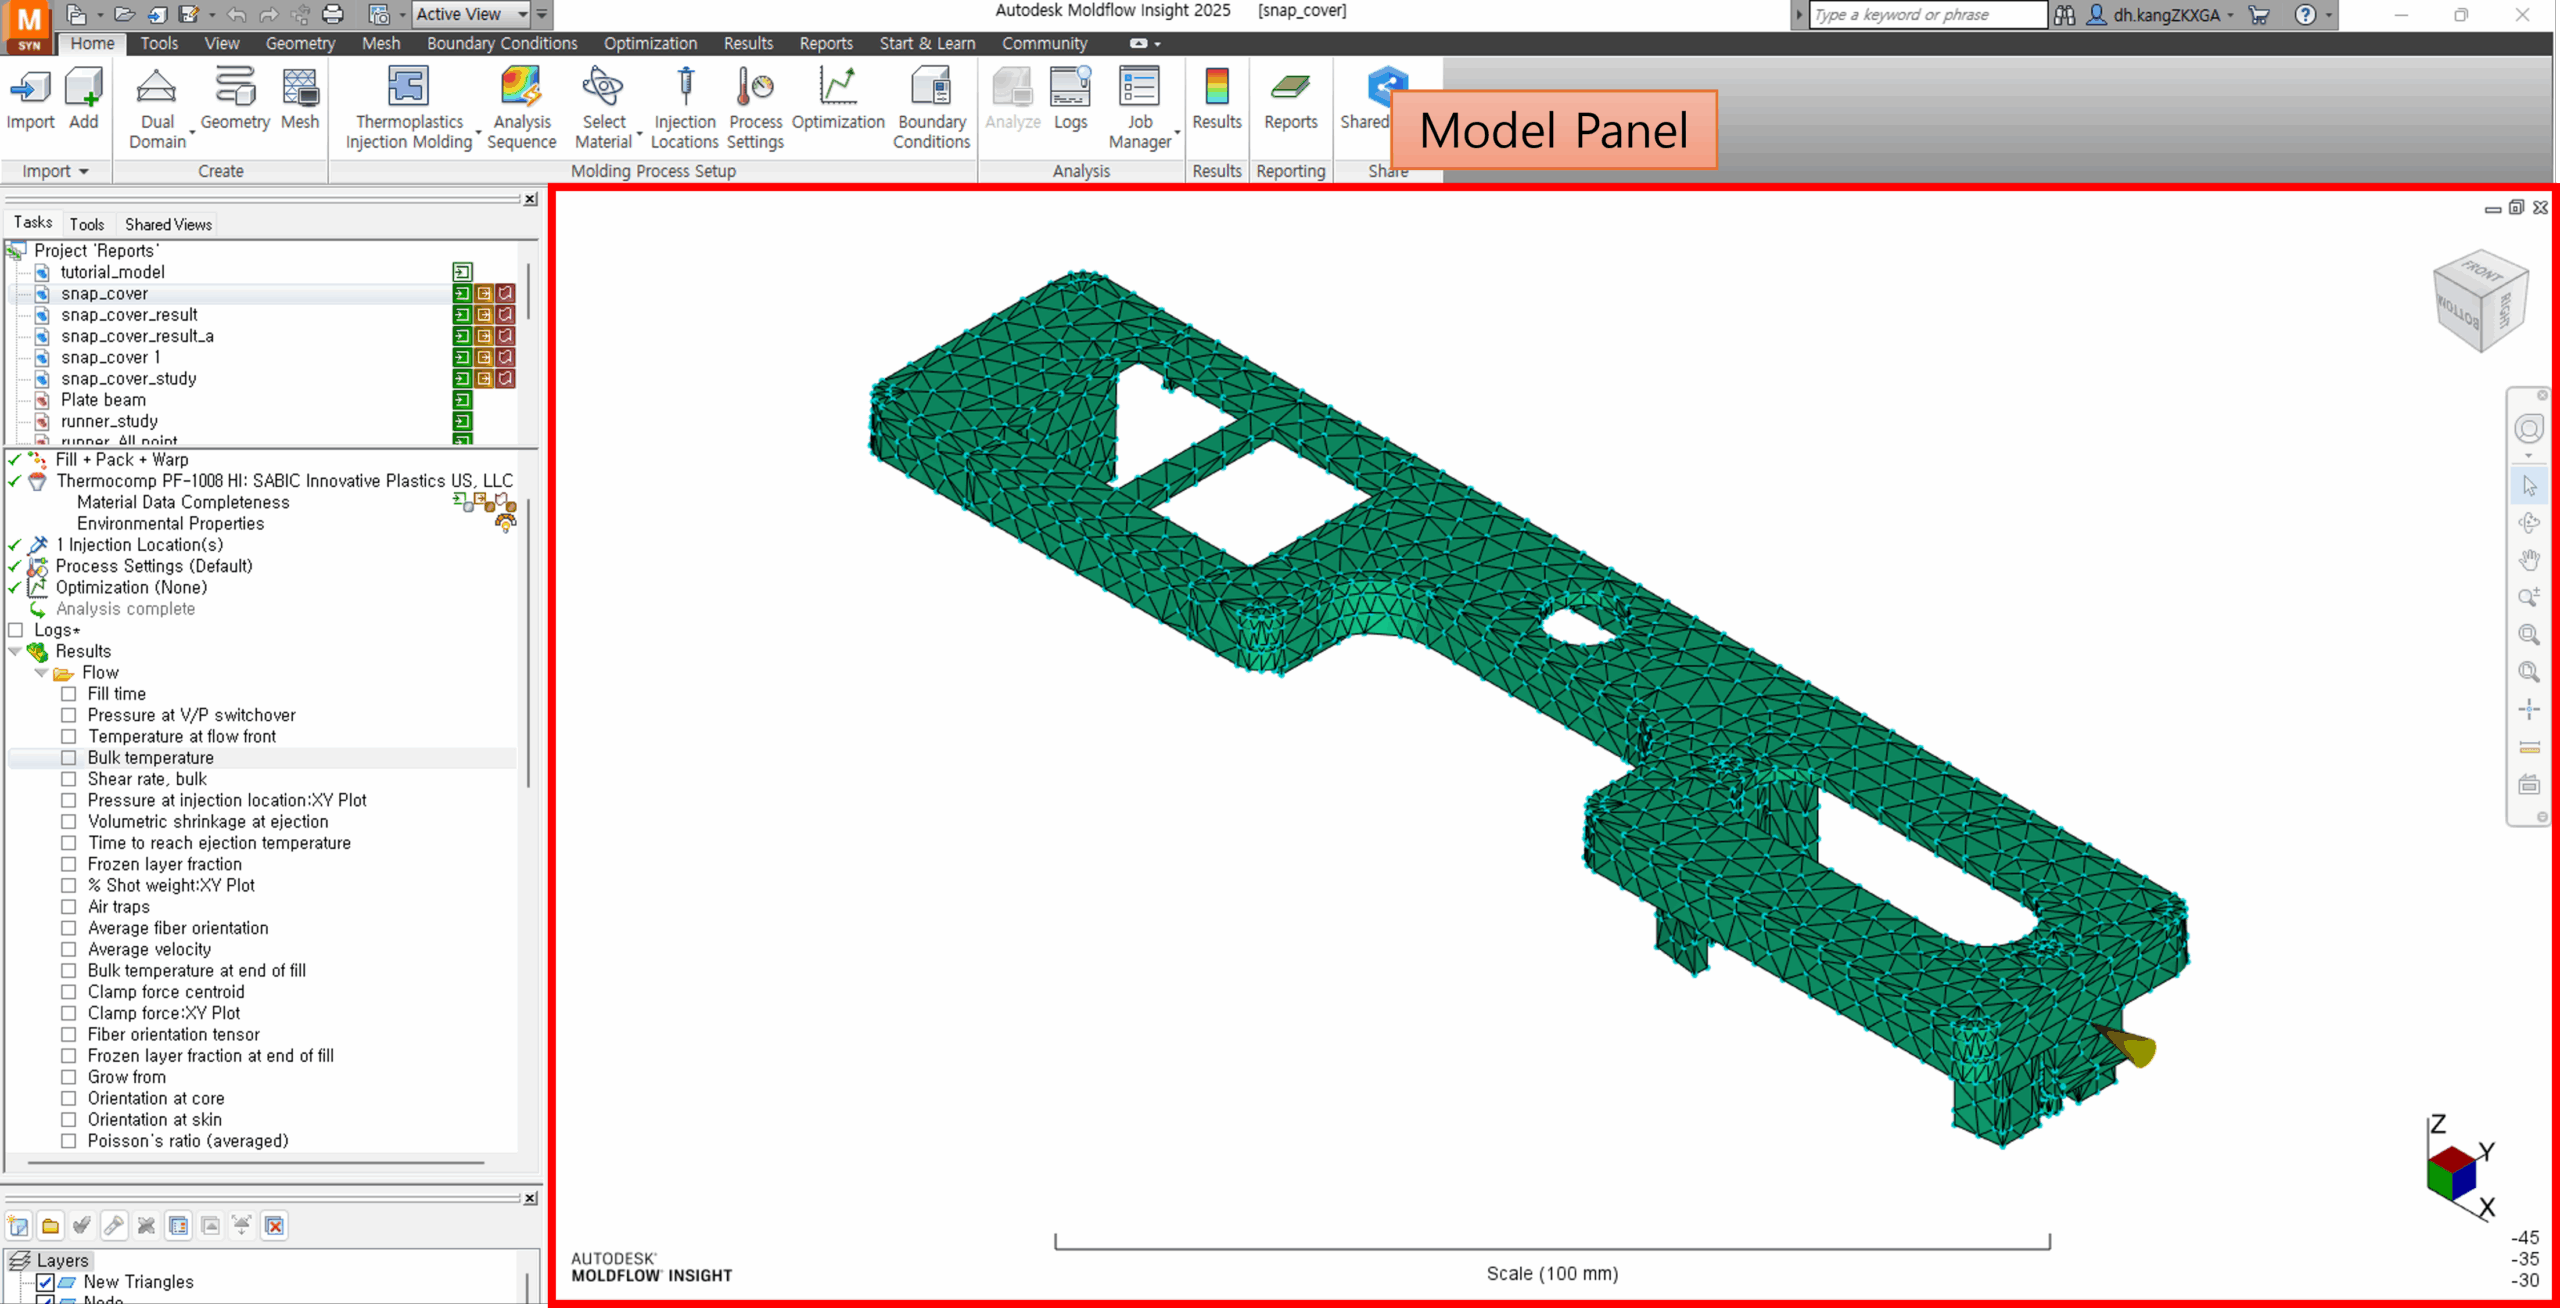Toggle the Logs checkbox
2560x1308 pixels.
16,630
